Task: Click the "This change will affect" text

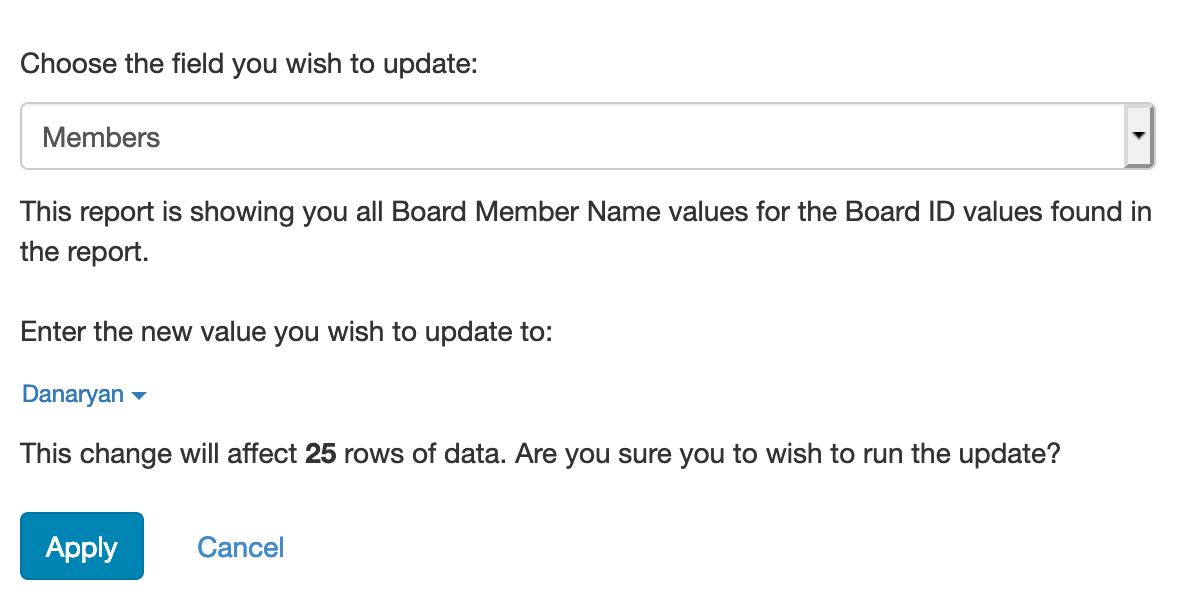Action: click(x=160, y=455)
